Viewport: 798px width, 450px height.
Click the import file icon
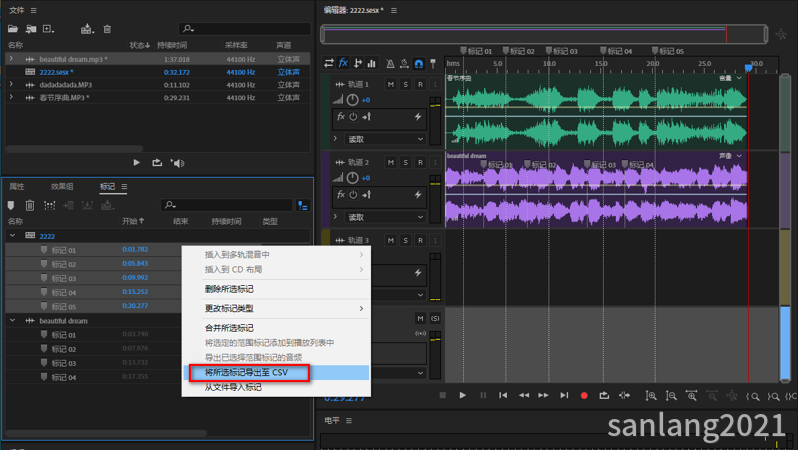click(x=31, y=29)
